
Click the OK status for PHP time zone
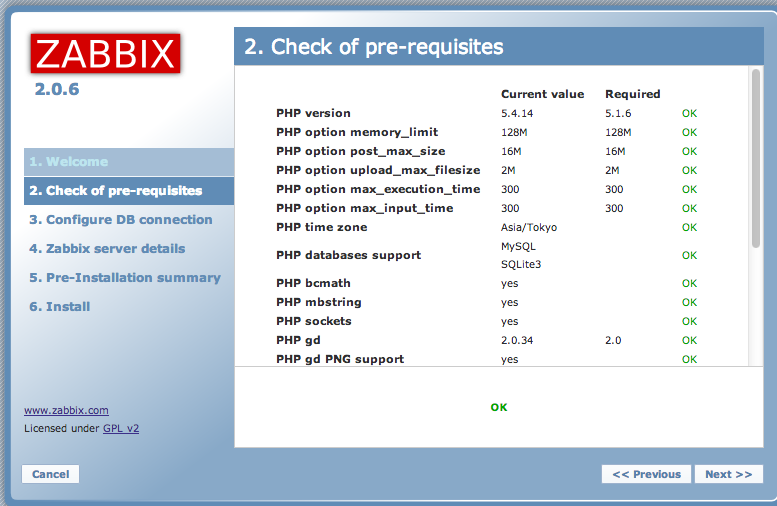[689, 227]
